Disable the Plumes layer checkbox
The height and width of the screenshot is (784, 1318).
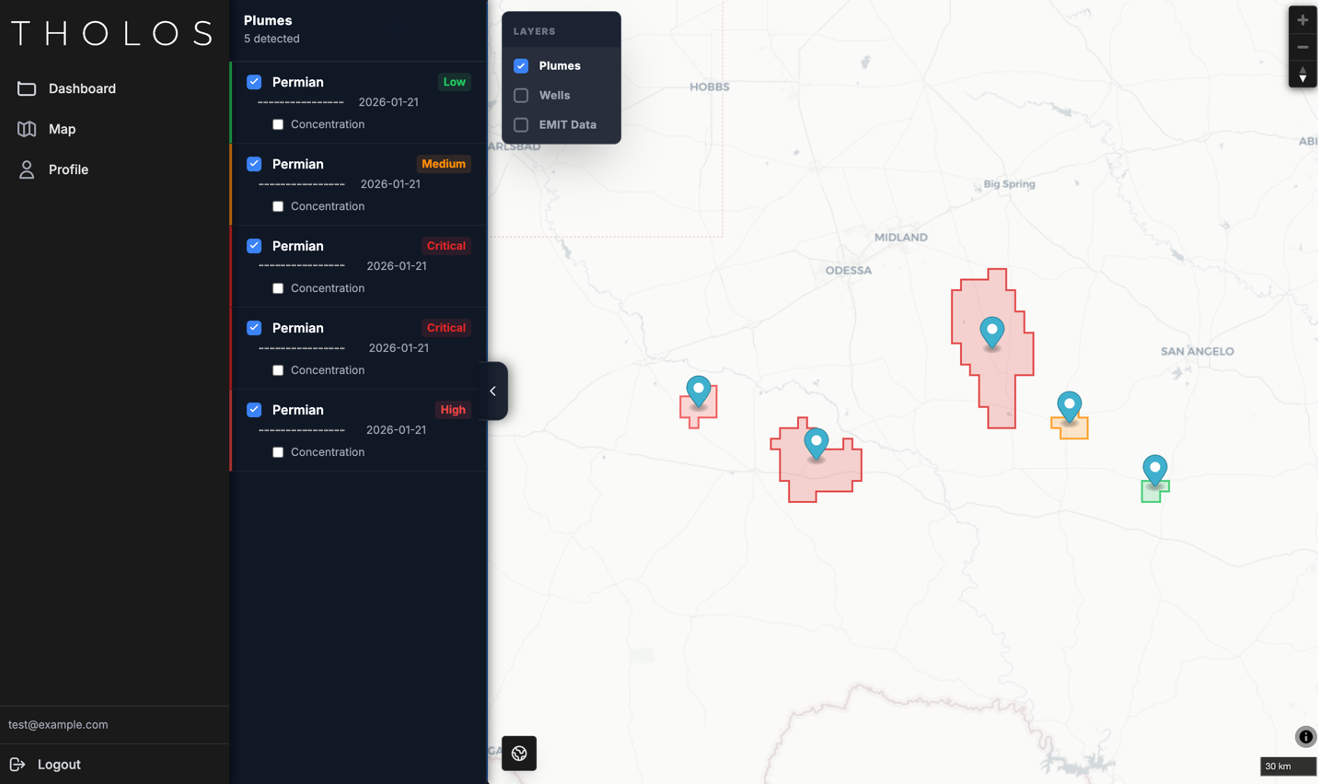(521, 66)
